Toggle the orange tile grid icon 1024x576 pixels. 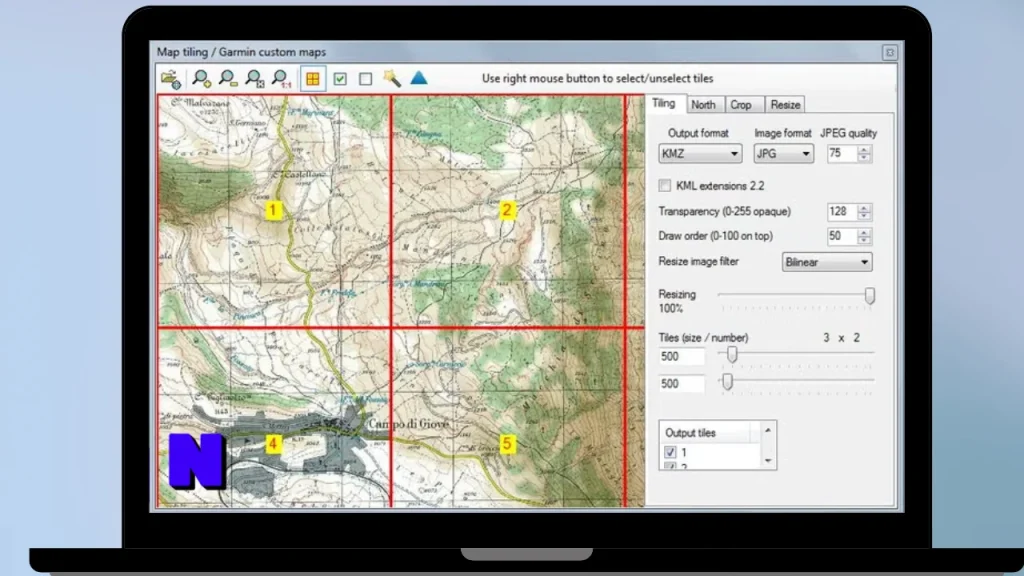313,79
